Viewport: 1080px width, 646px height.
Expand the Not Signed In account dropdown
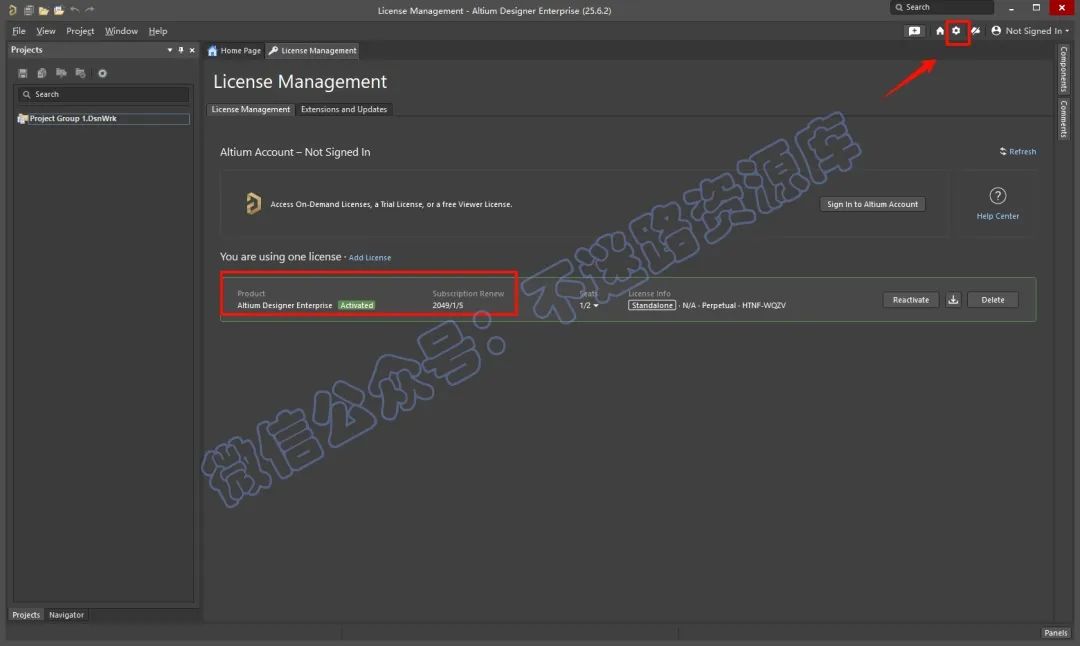pyautogui.click(x=1030, y=31)
